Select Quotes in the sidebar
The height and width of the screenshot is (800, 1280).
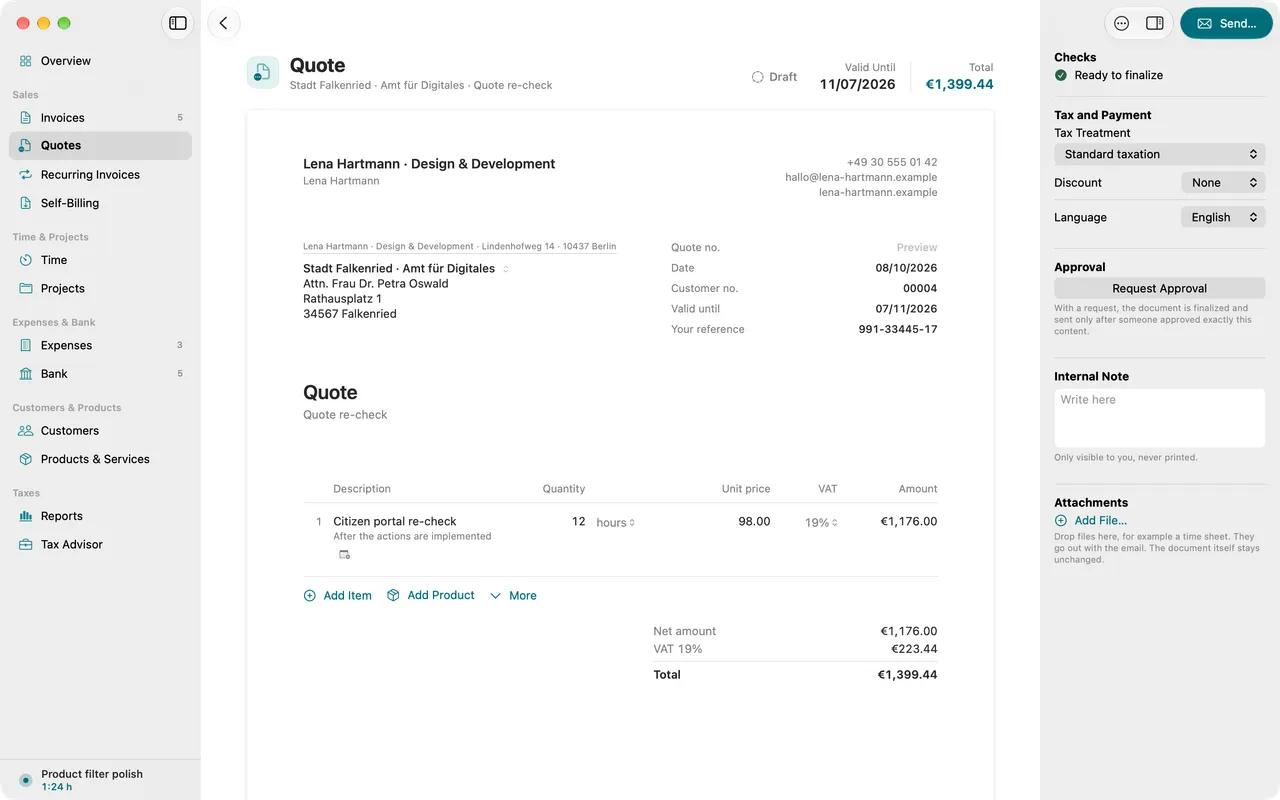coord(100,146)
